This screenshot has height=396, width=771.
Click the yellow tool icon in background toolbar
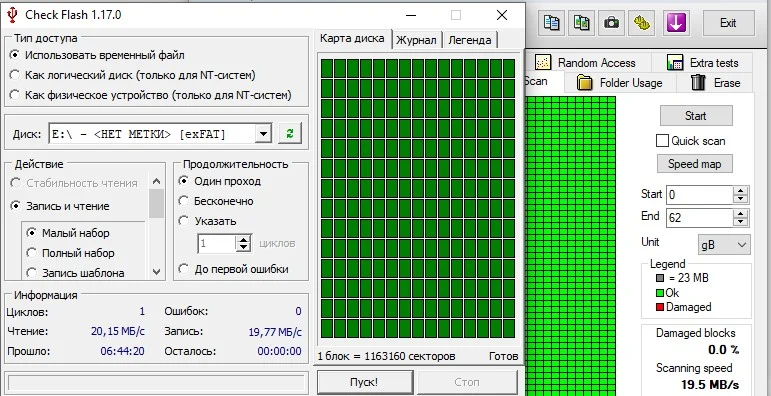(x=642, y=23)
